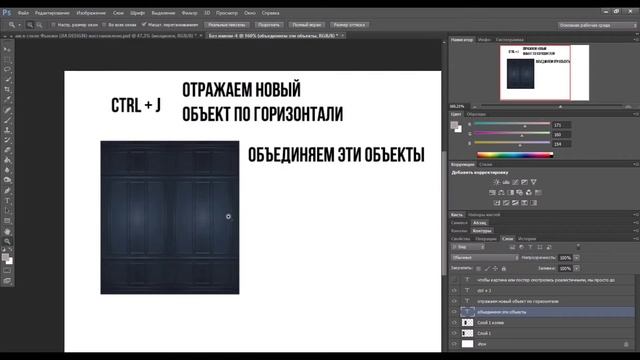640x360 pixels.
Task: Select the Hand tool
Action: click(7, 231)
